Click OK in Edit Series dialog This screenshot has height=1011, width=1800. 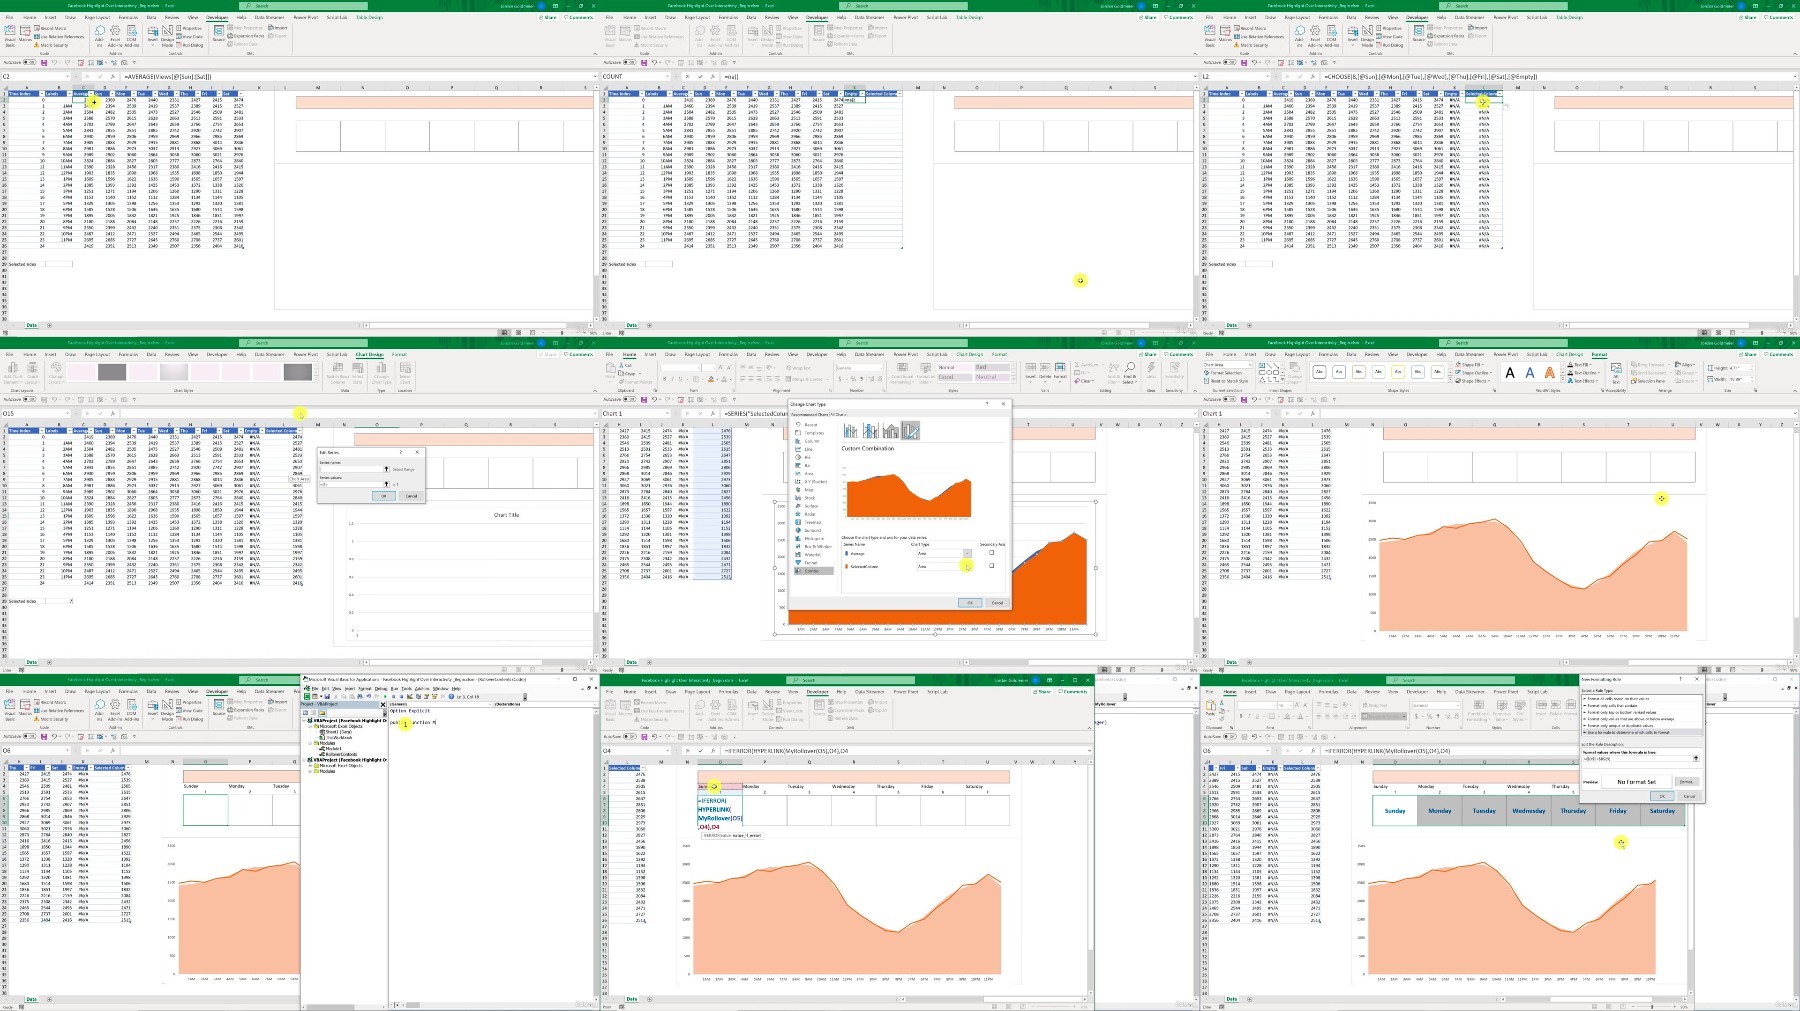(383, 496)
